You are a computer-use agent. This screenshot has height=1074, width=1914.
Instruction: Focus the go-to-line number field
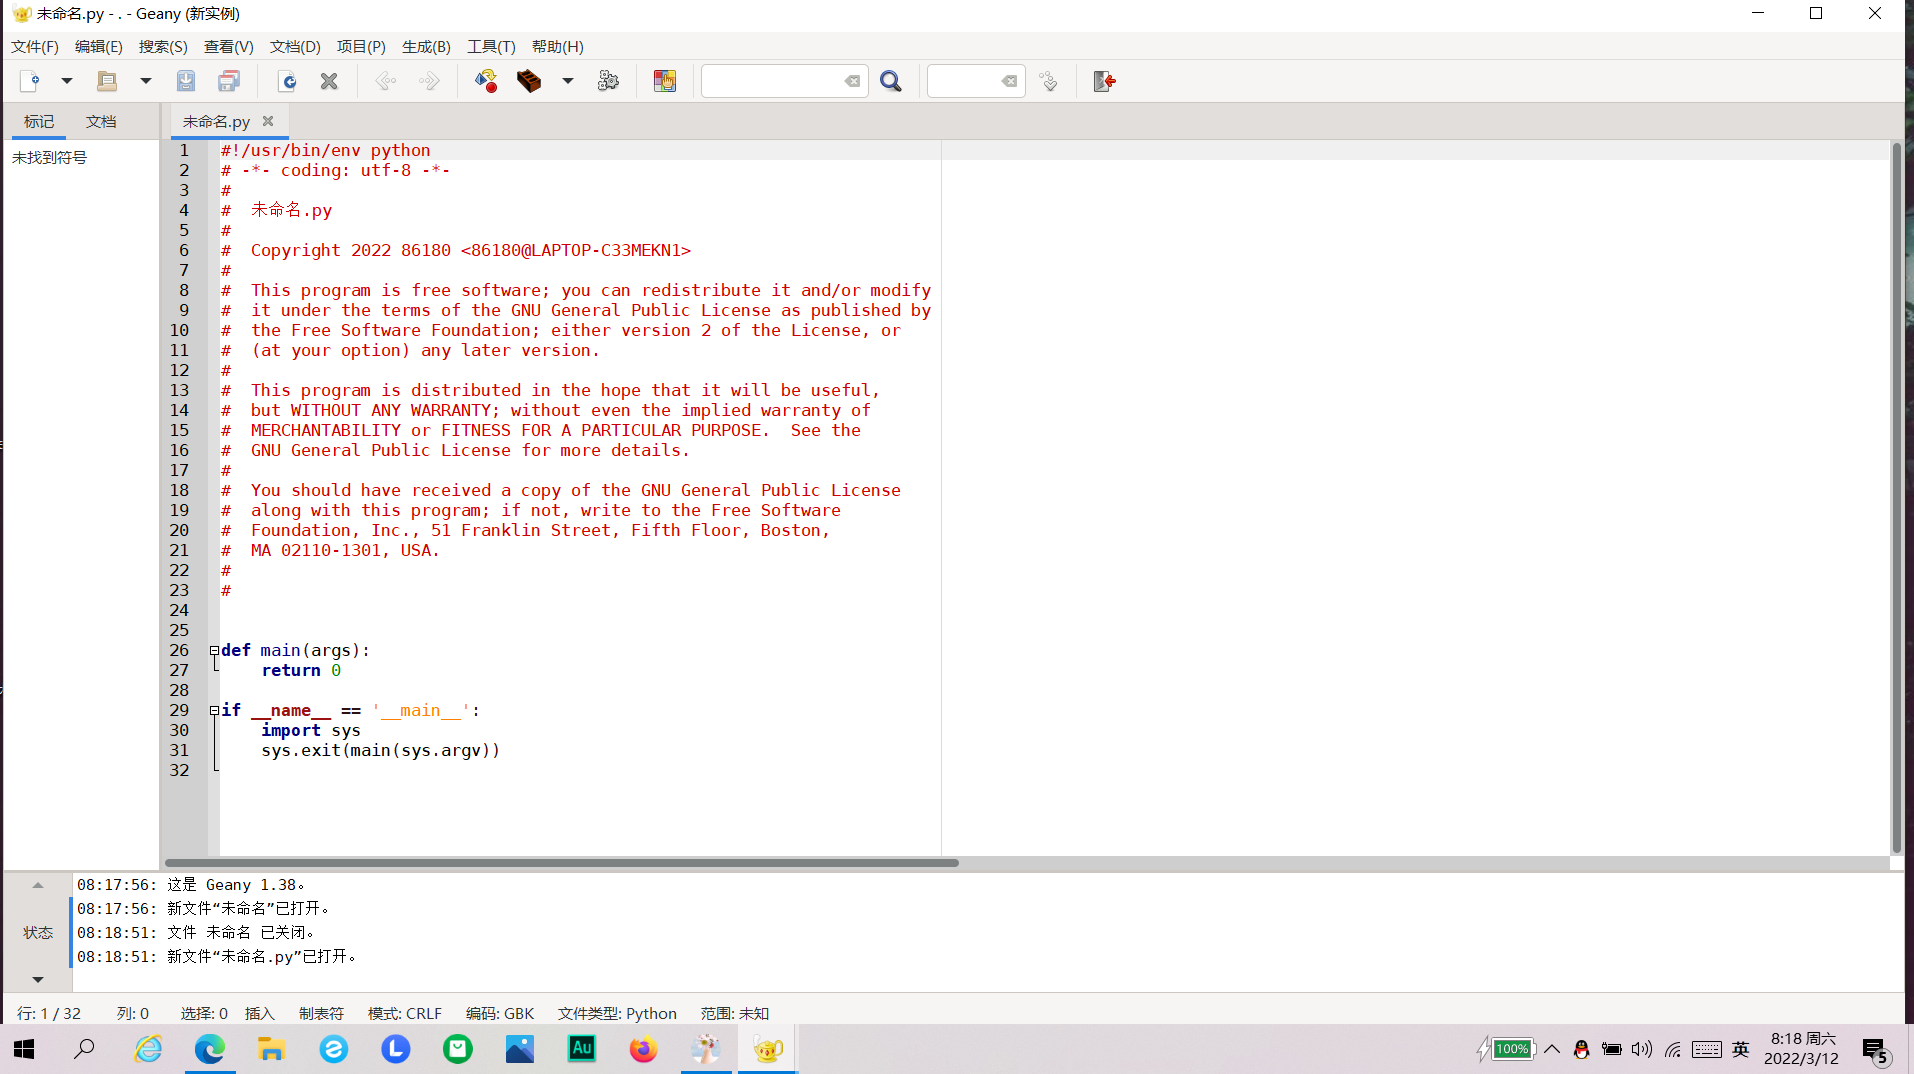pos(963,81)
